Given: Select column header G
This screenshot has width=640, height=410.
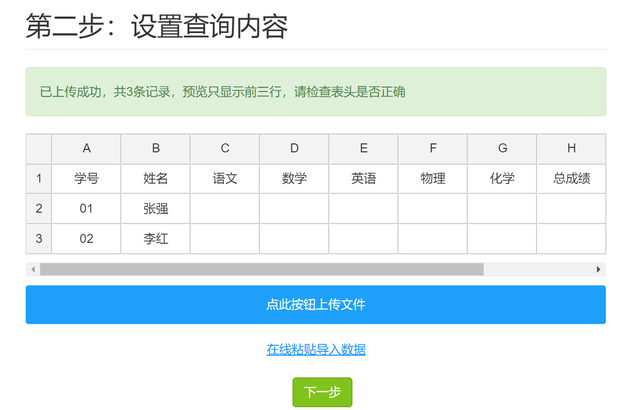Looking at the screenshot, I should pos(502,148).
